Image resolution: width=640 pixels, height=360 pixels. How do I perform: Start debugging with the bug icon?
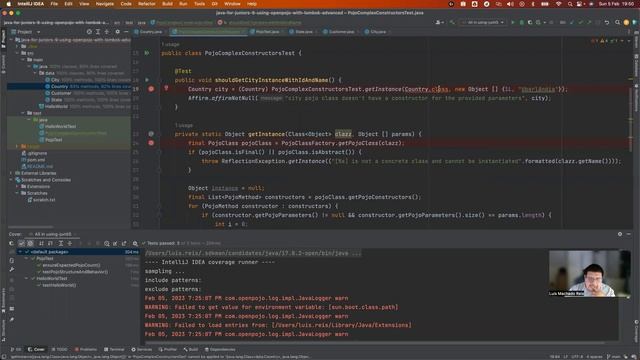pos(522,22)
